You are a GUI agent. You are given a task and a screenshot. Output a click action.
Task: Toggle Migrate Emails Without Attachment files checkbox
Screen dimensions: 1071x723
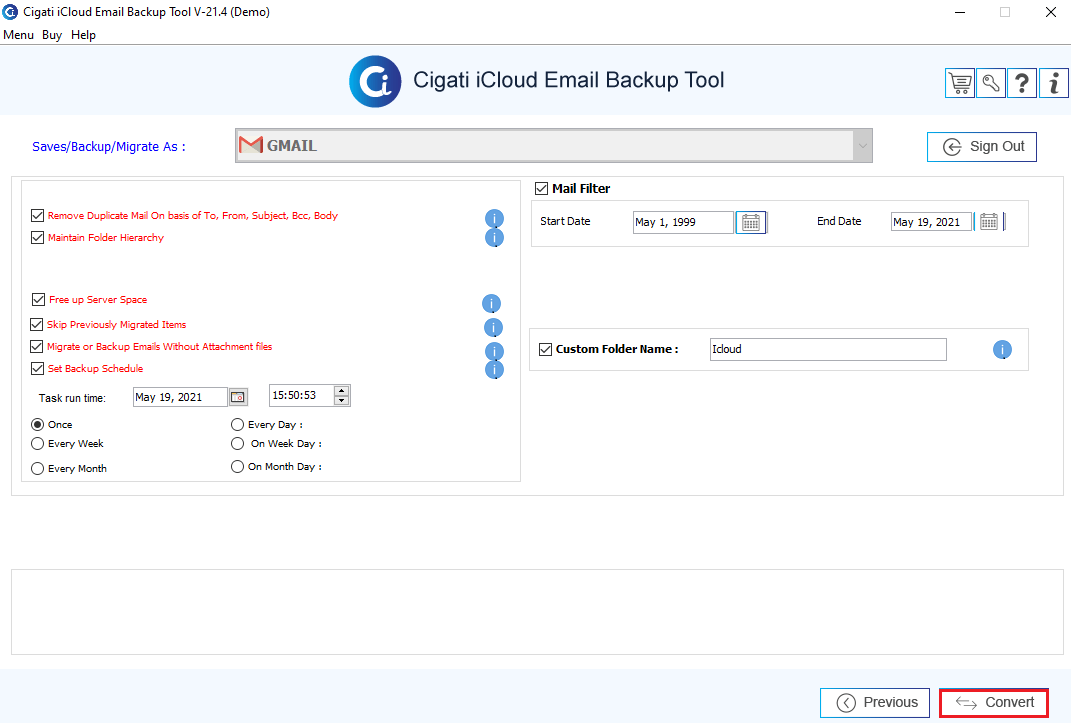pyautogui.click(x=37, y=347)
